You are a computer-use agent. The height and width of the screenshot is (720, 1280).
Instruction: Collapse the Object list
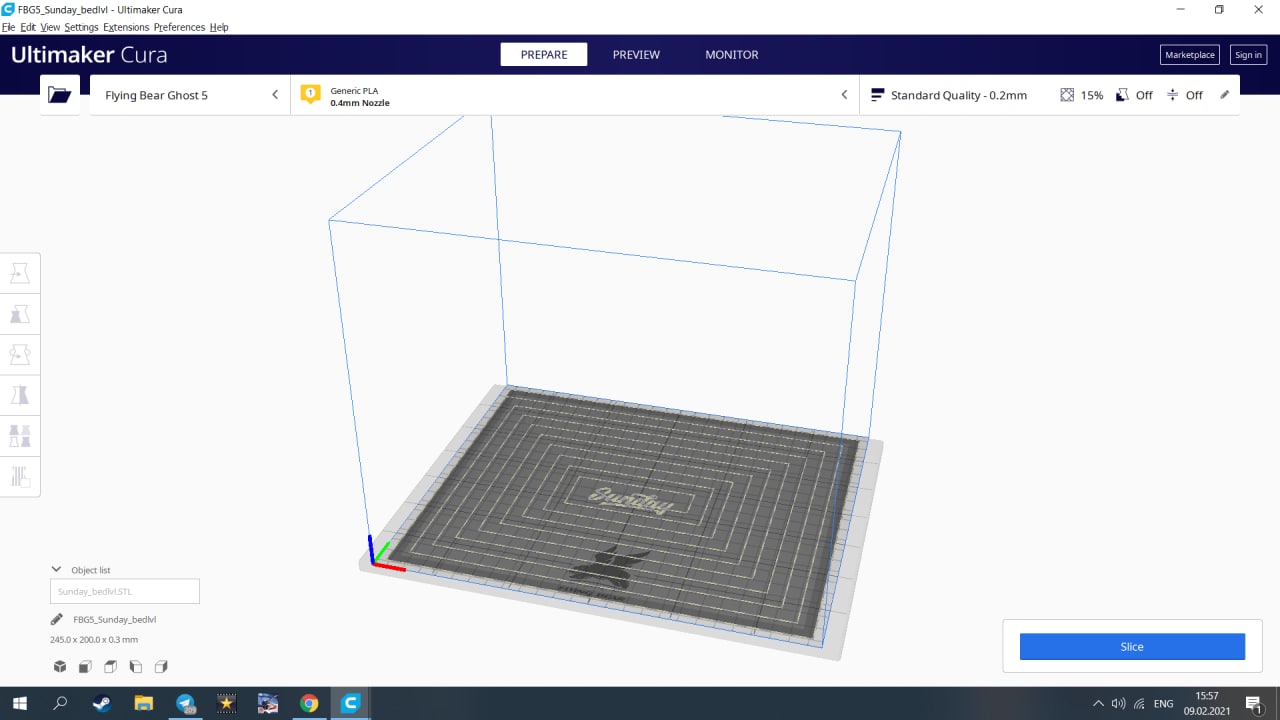coord(57,569)
